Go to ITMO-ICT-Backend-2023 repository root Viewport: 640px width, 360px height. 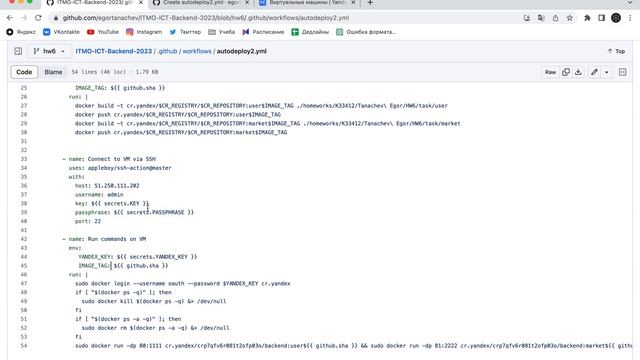coord(113,51)
